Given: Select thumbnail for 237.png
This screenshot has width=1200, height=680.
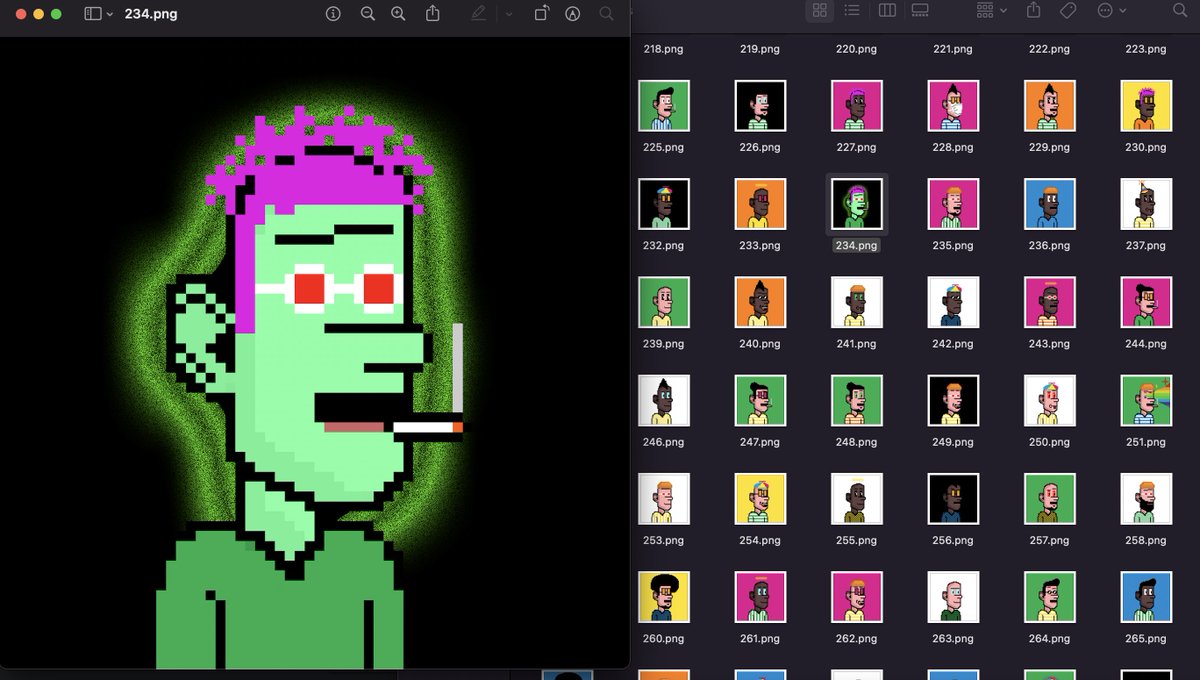Looking at the screenshot, I should pyautogui.click(x=1146, y=204).
